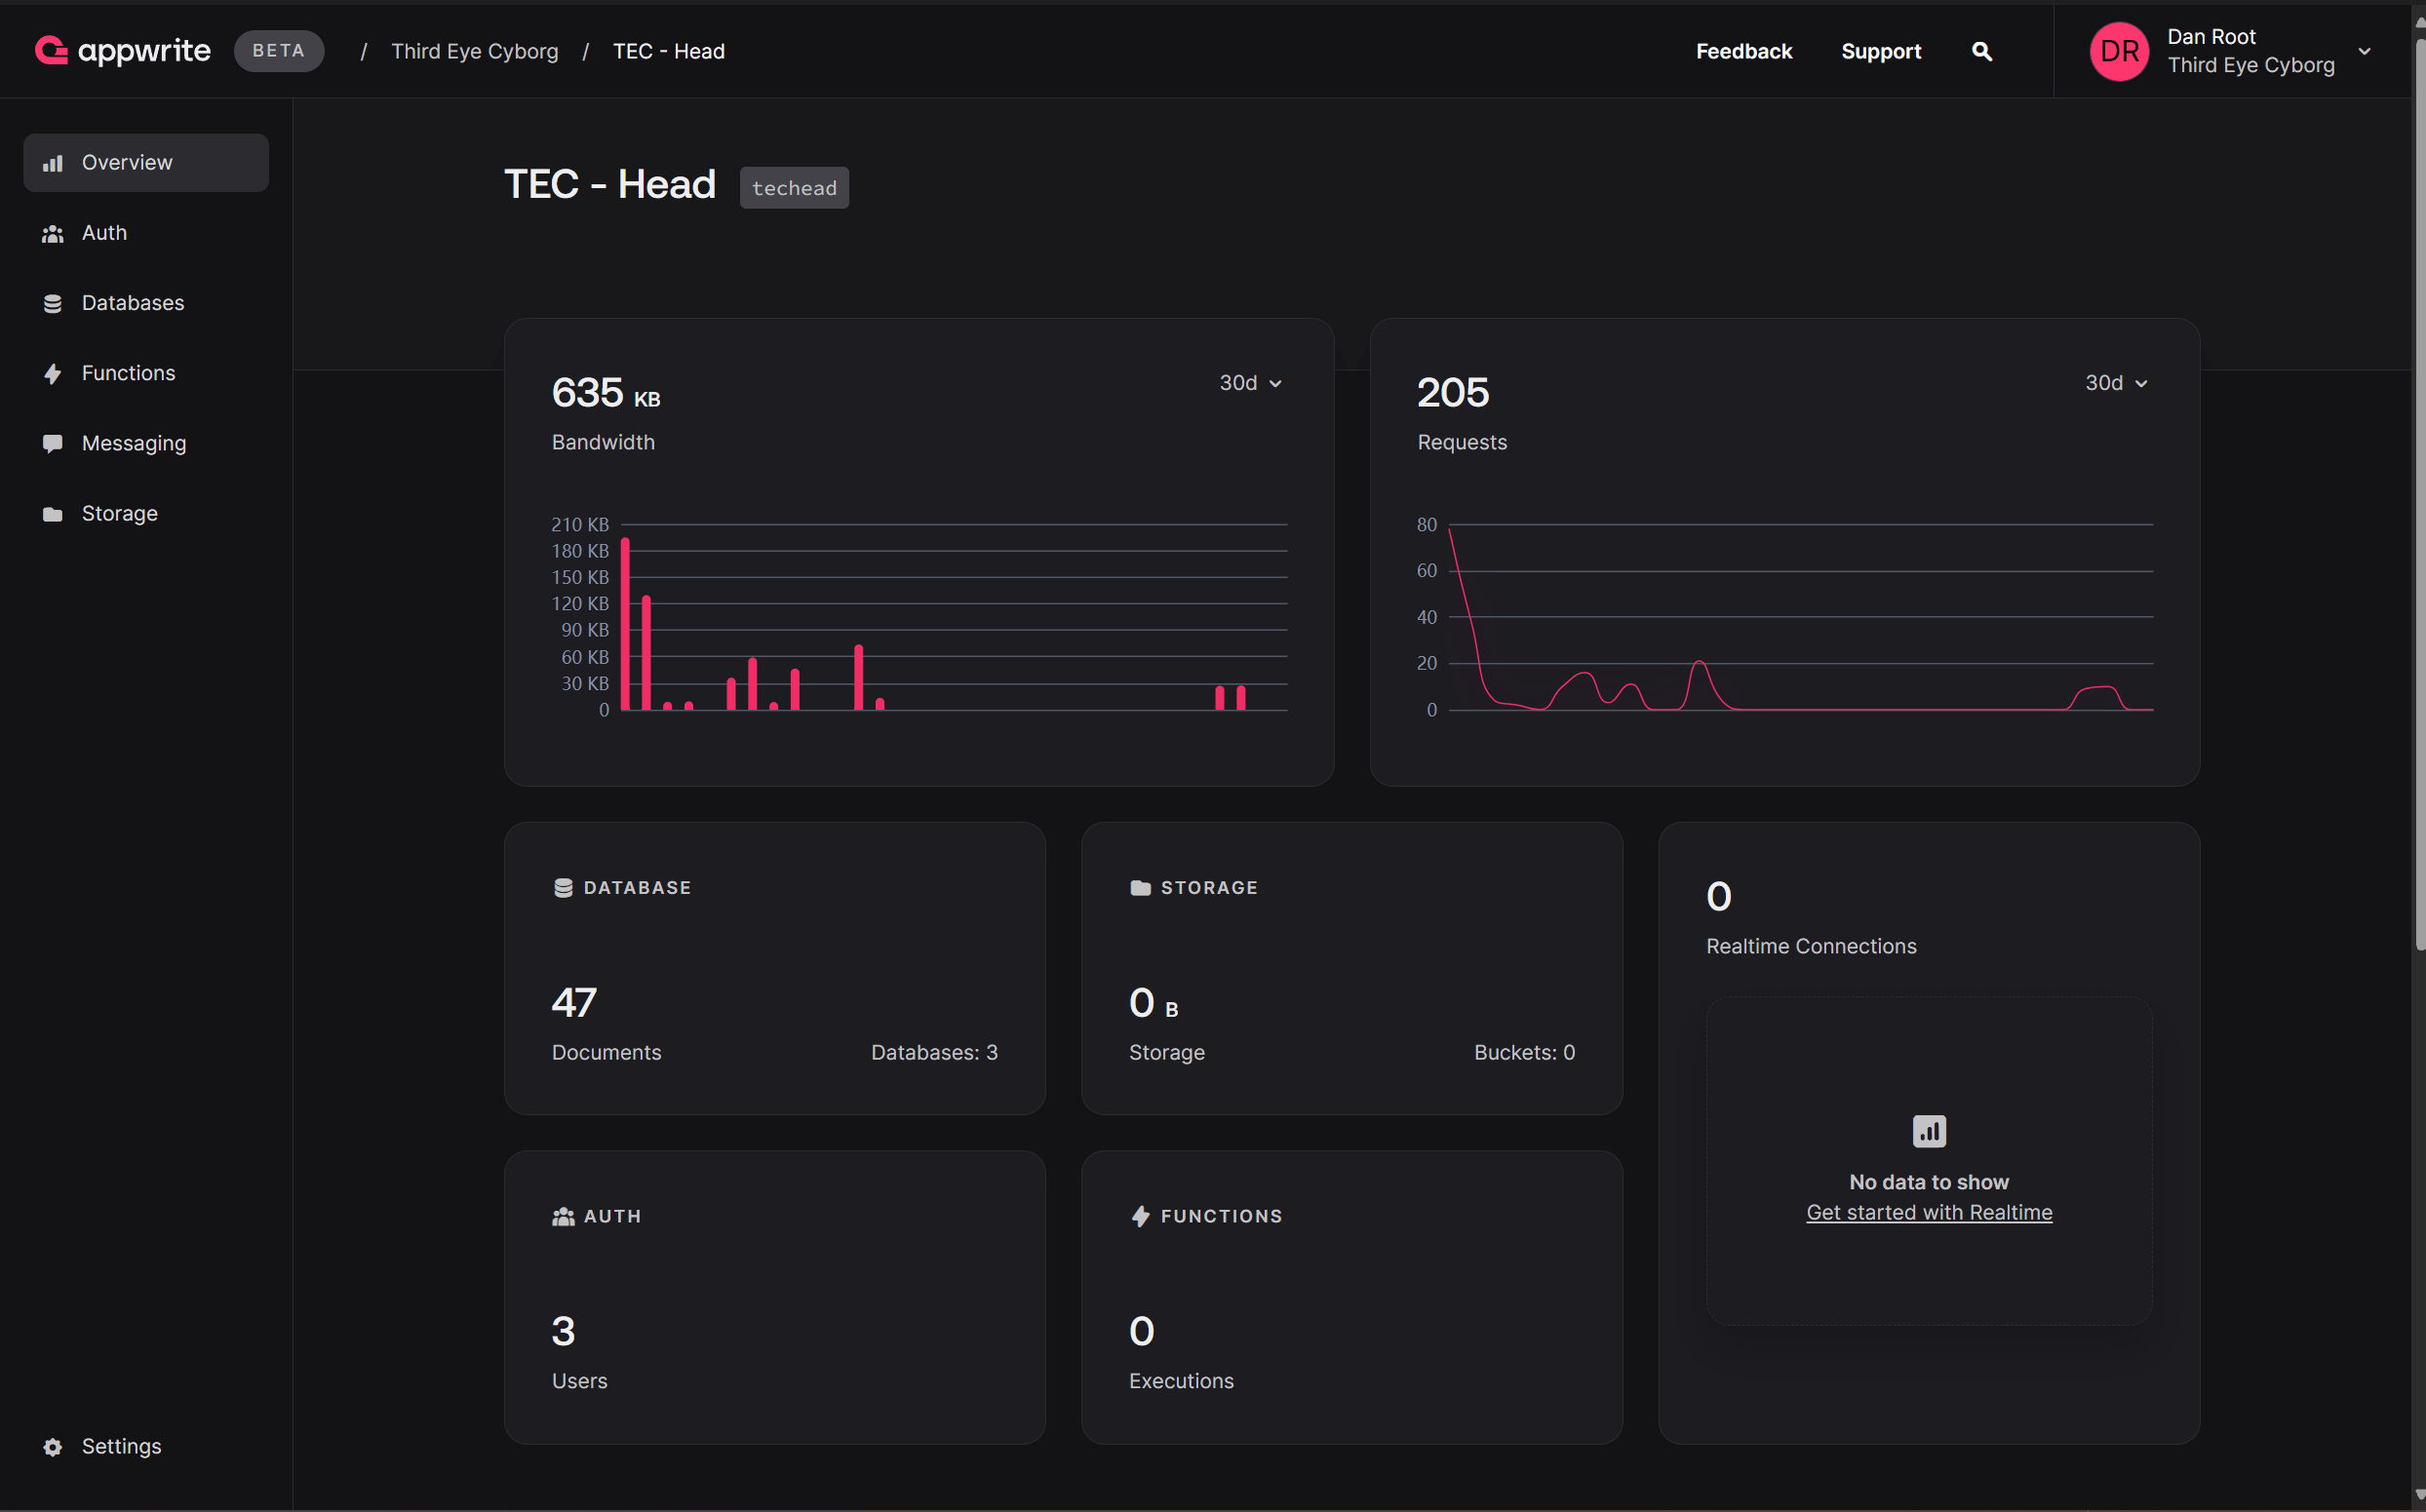
Task: Click the Databases stack icon in sidebar
Action: click(53, 303)
